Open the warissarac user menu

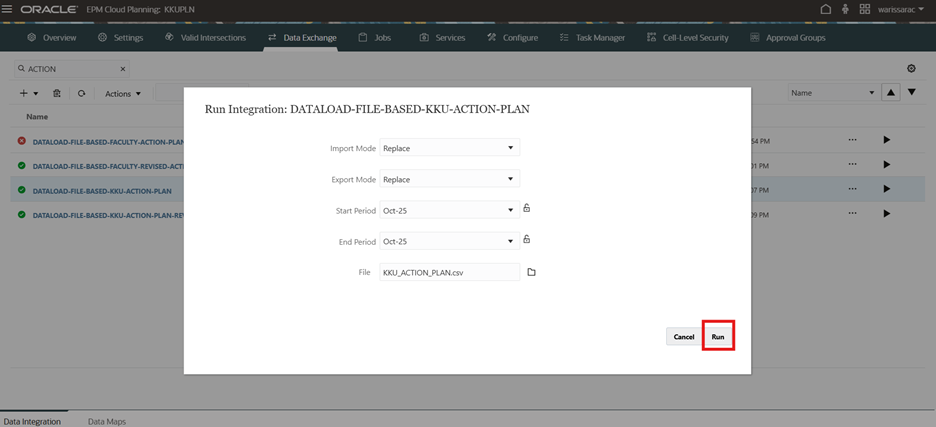pos(899,9)
